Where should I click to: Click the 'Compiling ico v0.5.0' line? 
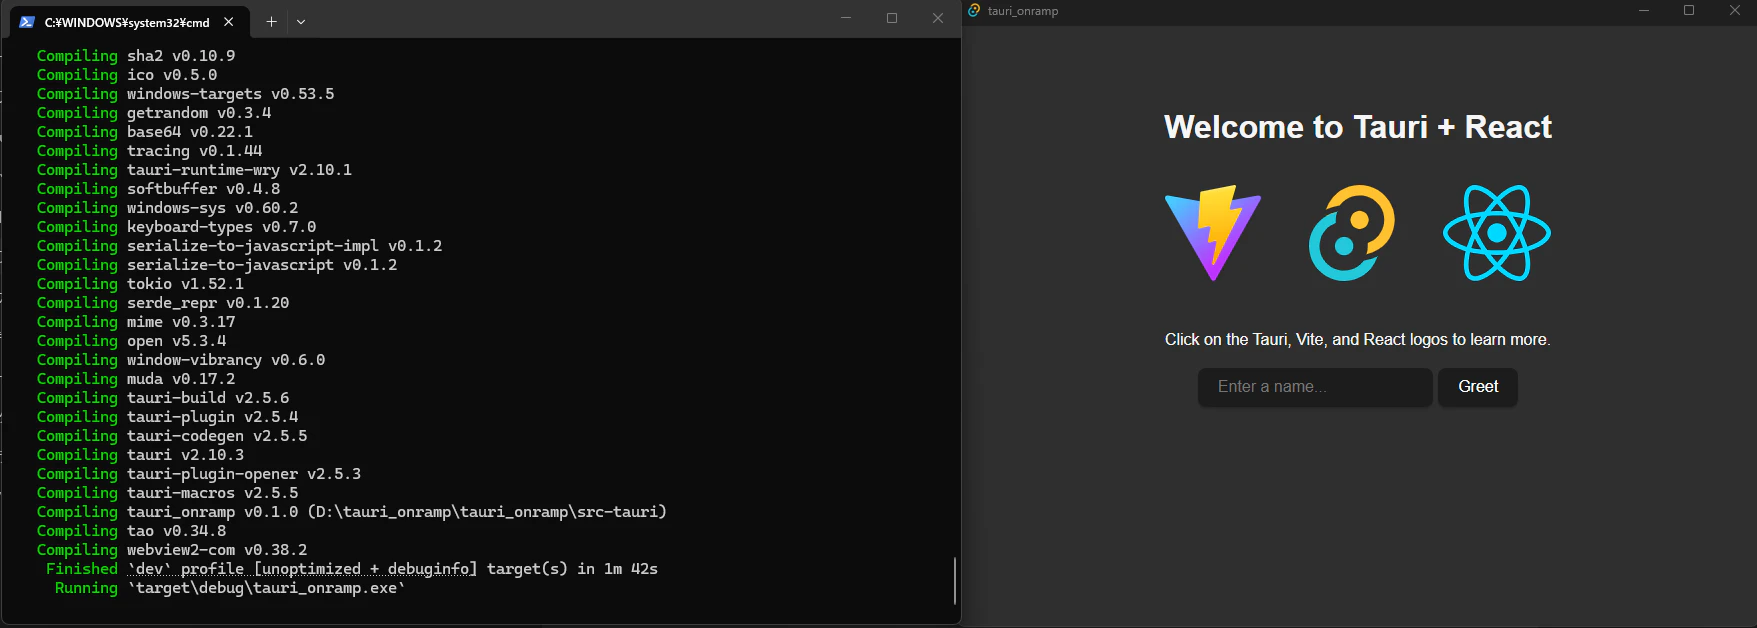(x=127, y=75)
